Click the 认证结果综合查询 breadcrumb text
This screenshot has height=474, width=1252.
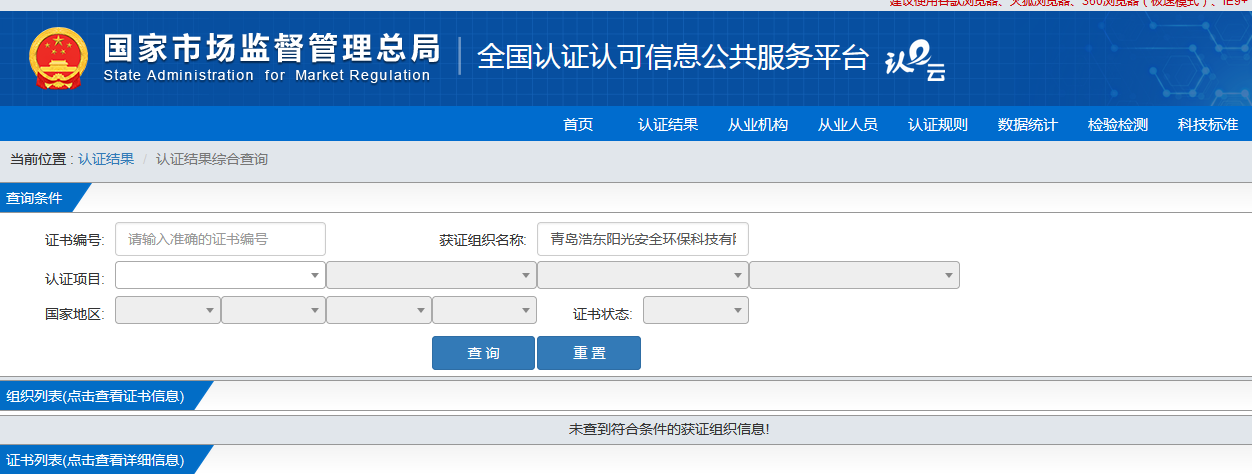(x=212, y=159)
